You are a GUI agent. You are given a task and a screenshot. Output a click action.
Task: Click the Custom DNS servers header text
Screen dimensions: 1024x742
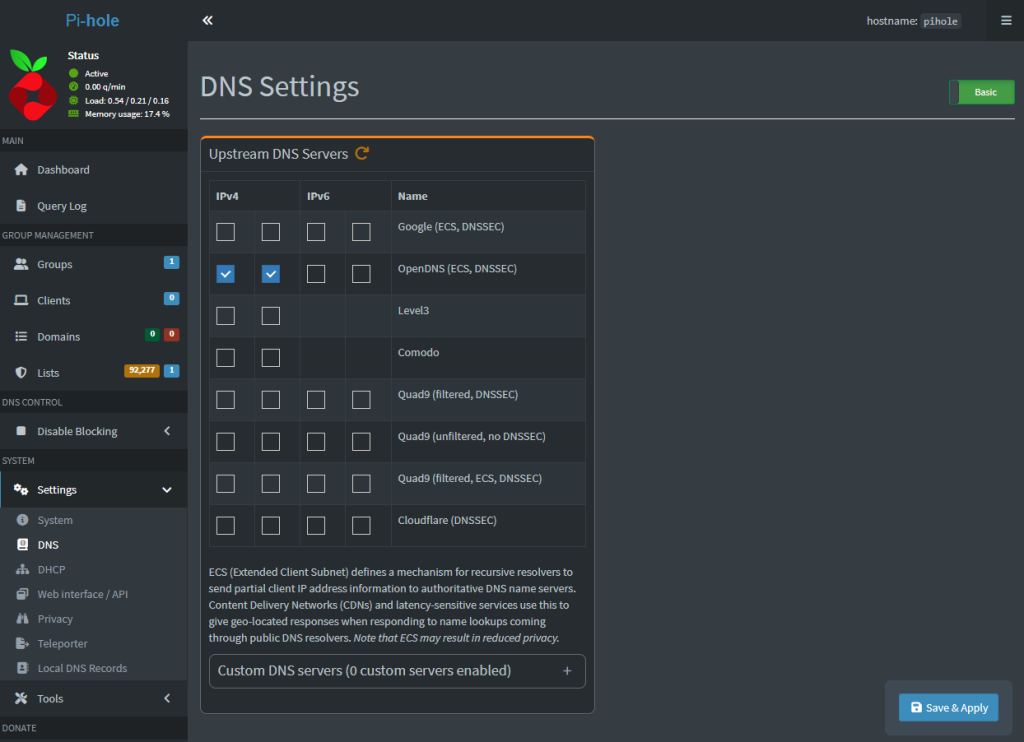(x=364, y=671)
